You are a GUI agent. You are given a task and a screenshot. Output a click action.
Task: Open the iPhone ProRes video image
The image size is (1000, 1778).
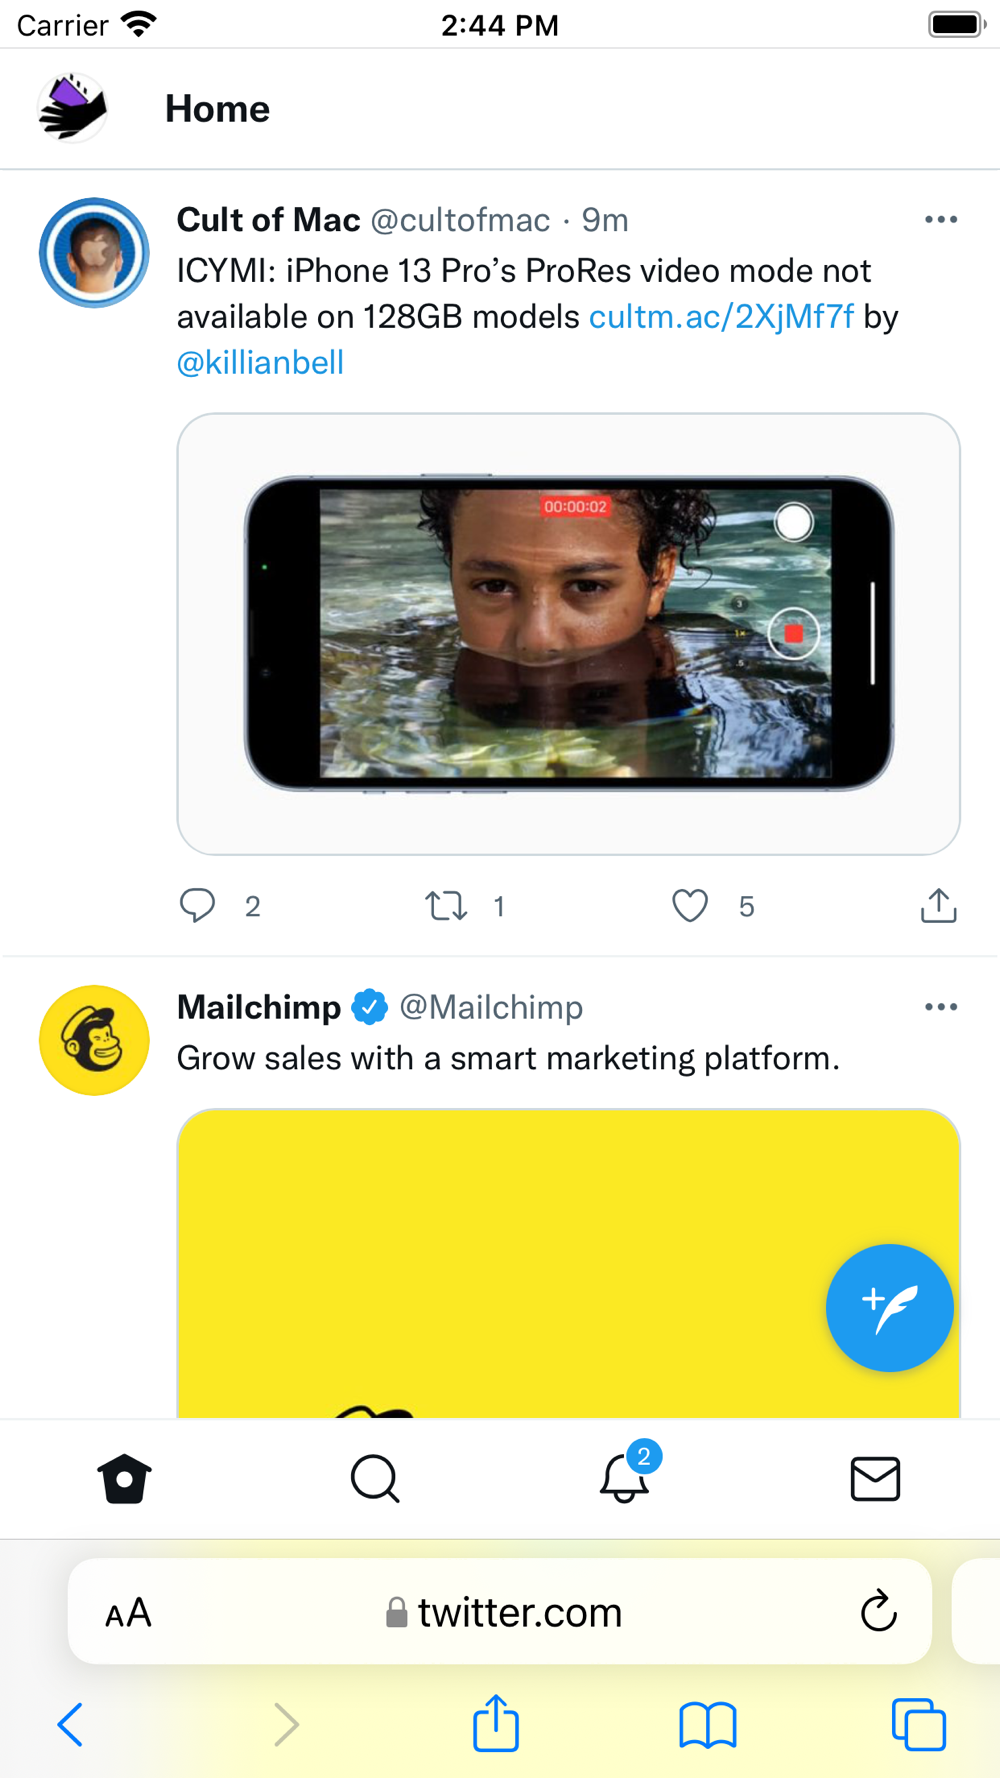569,634
